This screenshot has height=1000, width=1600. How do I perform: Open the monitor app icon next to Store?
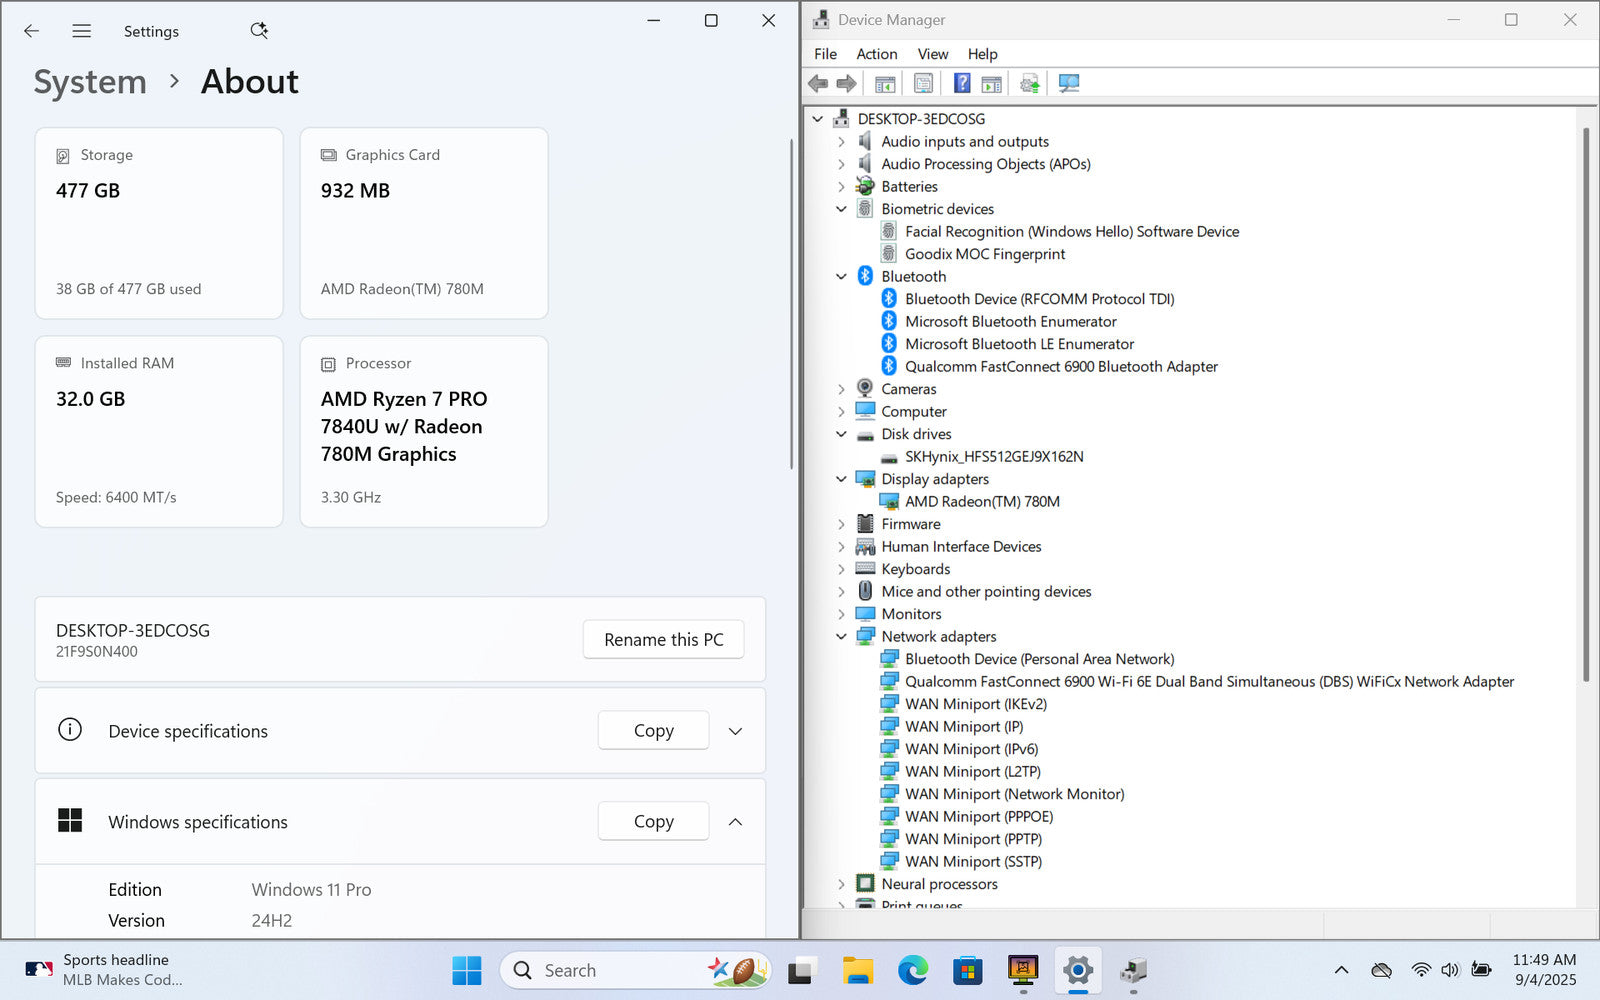coord(1023,970)
